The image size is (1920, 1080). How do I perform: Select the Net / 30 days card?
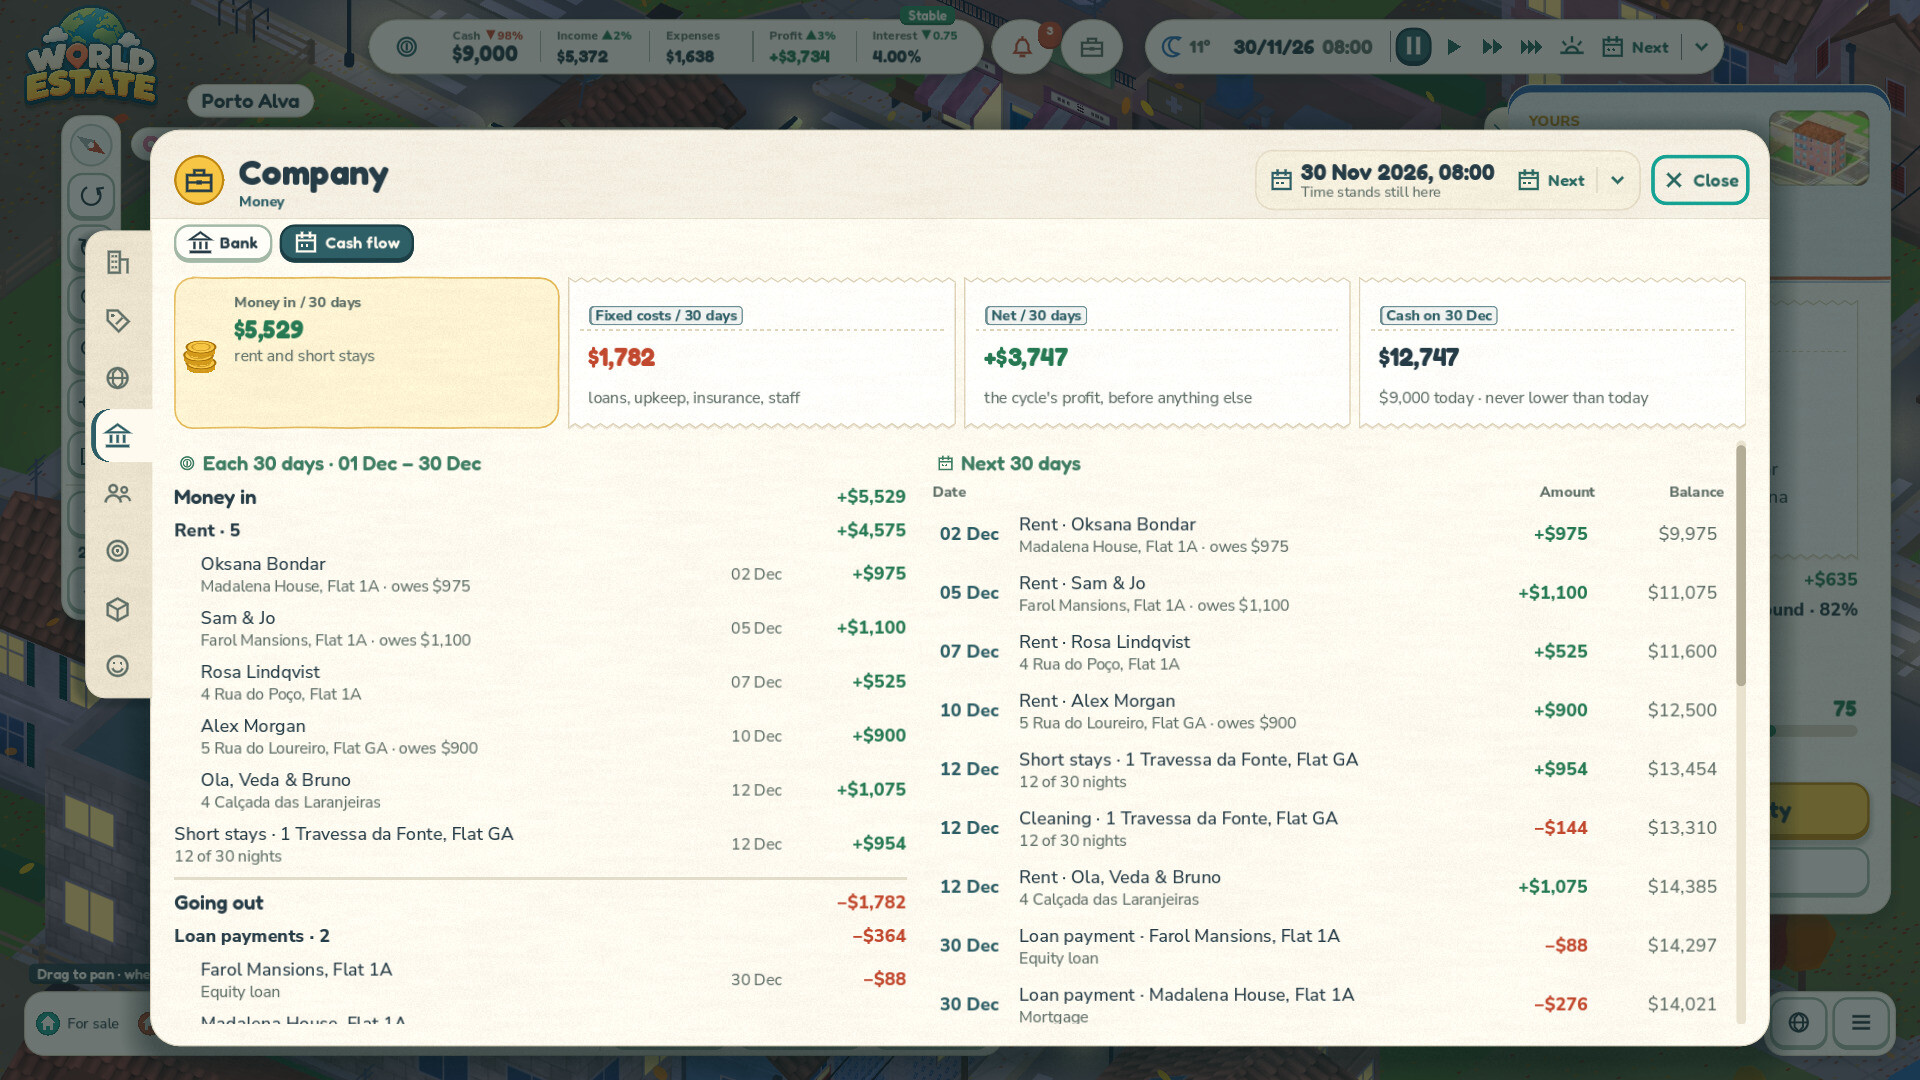tap(1157, 353)
